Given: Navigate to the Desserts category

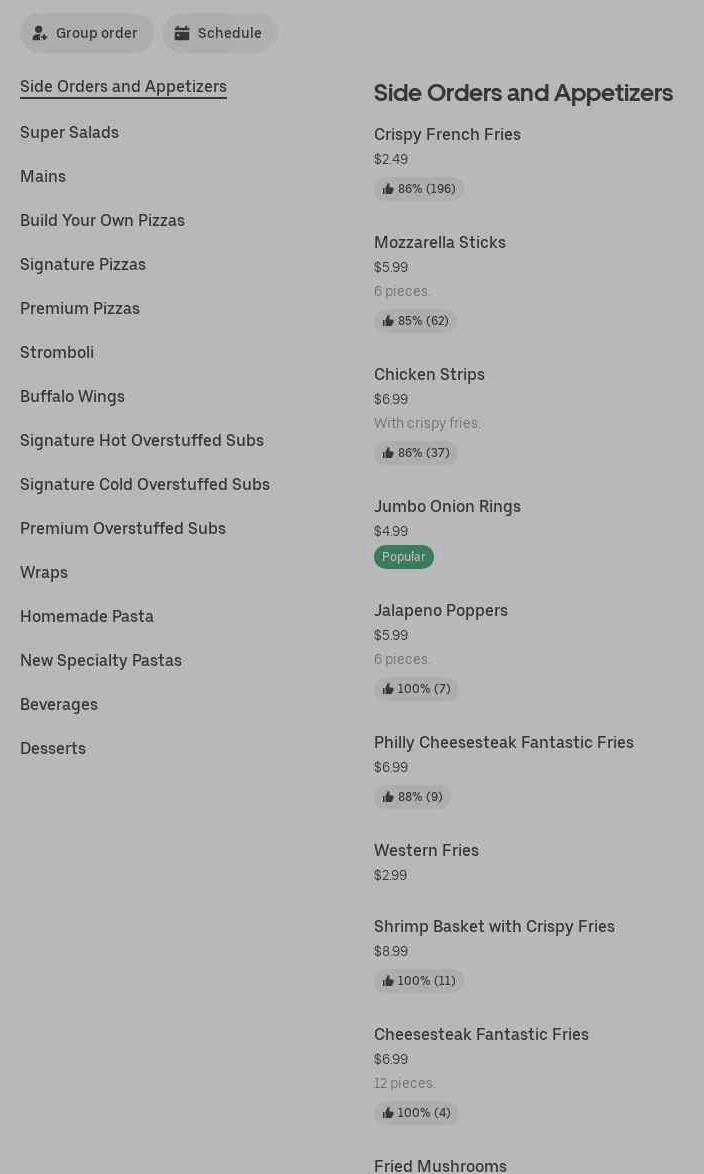Looking at the screenshot, I should 53,748.
